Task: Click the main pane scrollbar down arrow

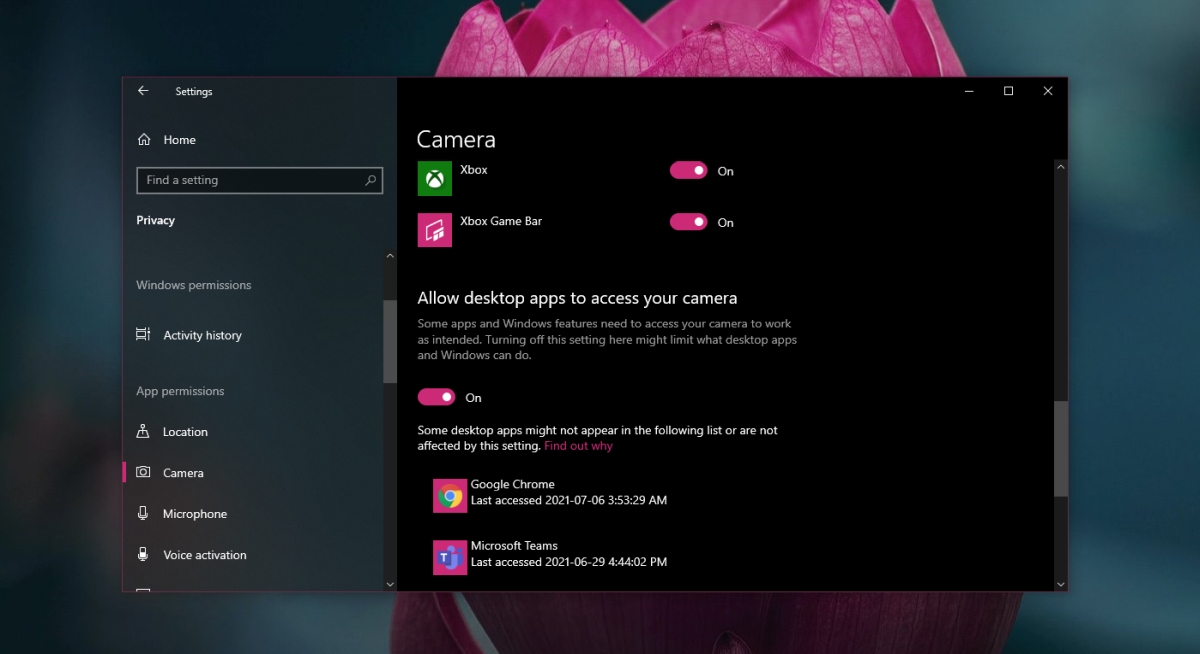Action: point(1061,584)
